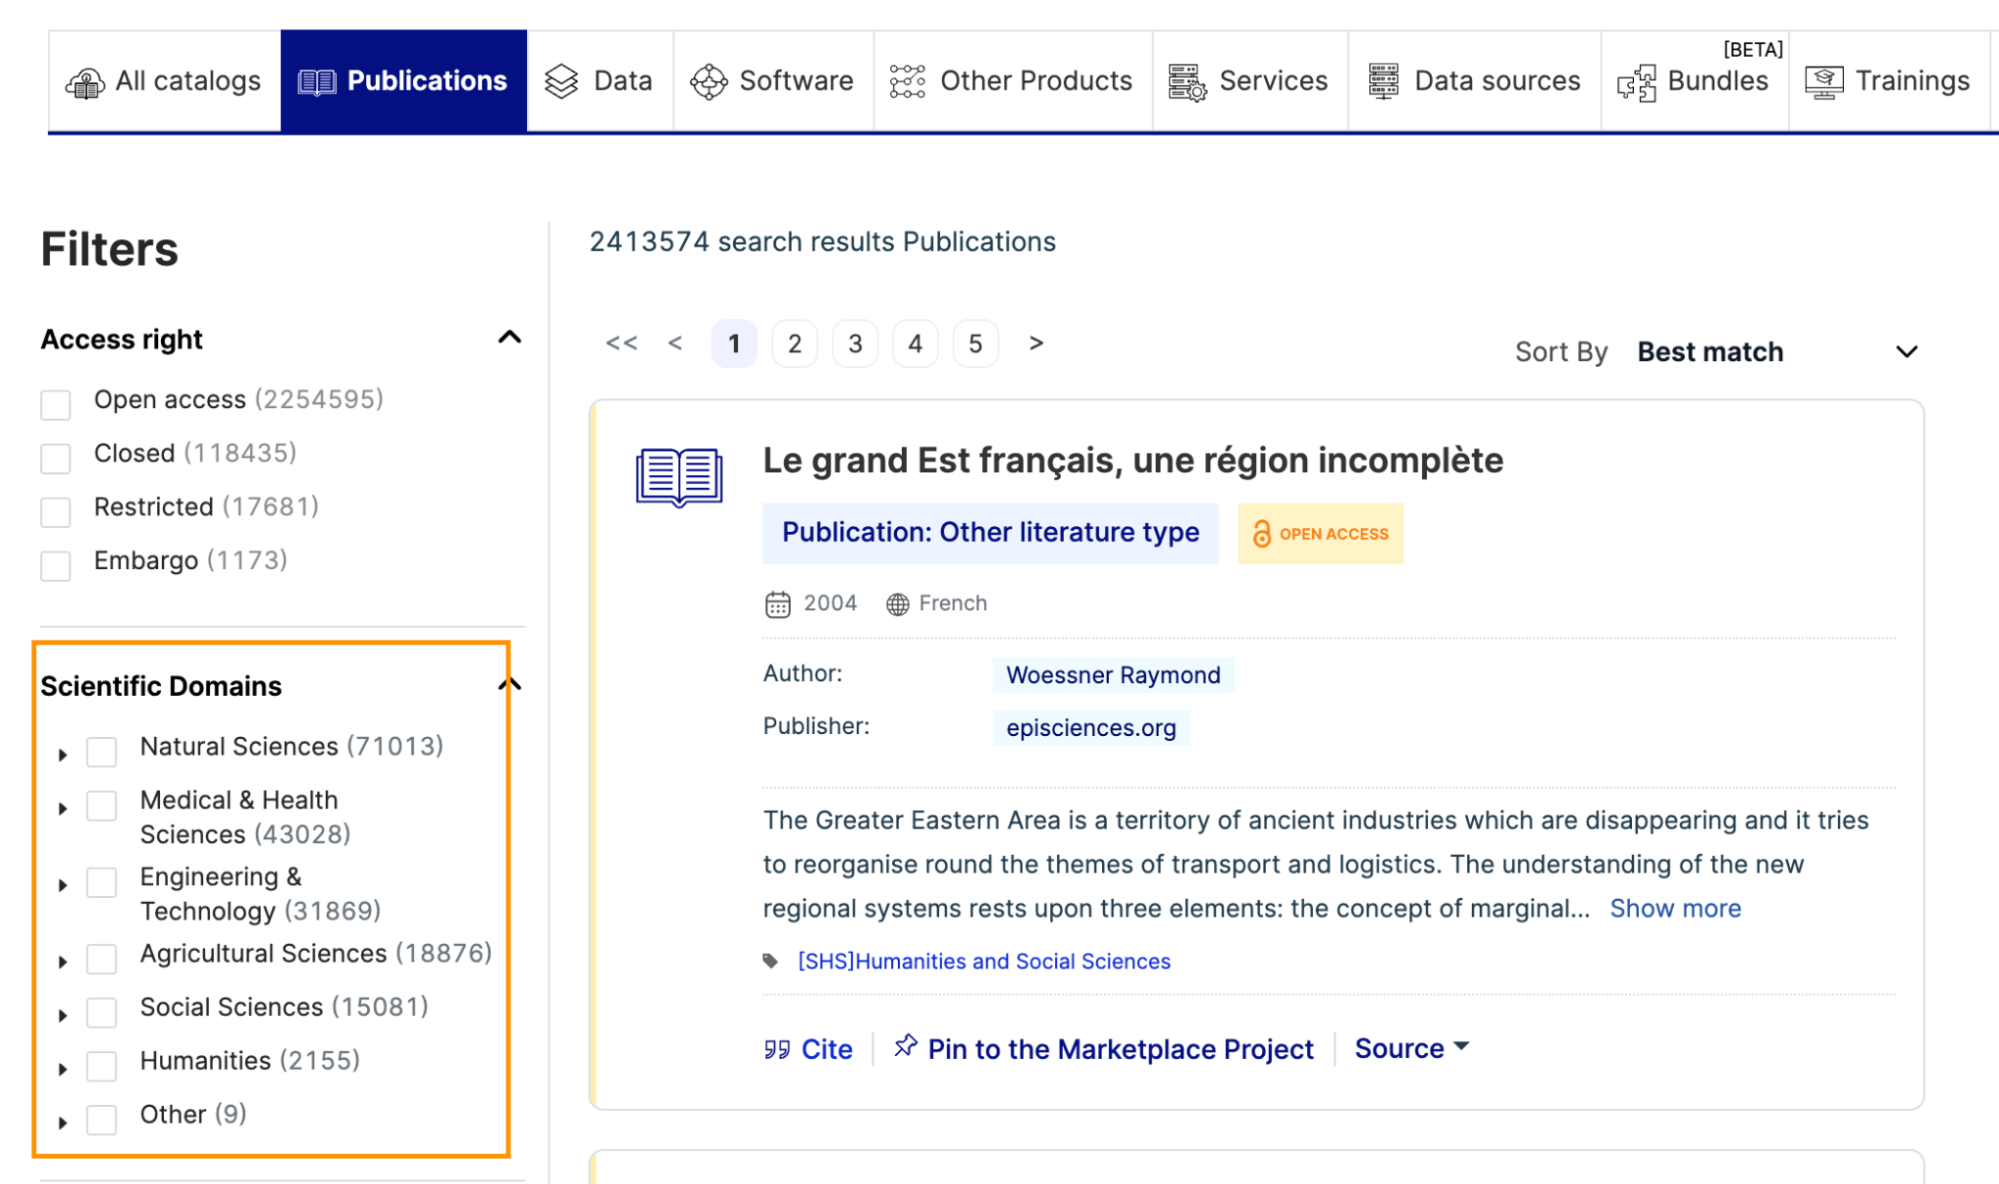
Task: Click the Publications open-book tab icon
Action: (317, 82)
